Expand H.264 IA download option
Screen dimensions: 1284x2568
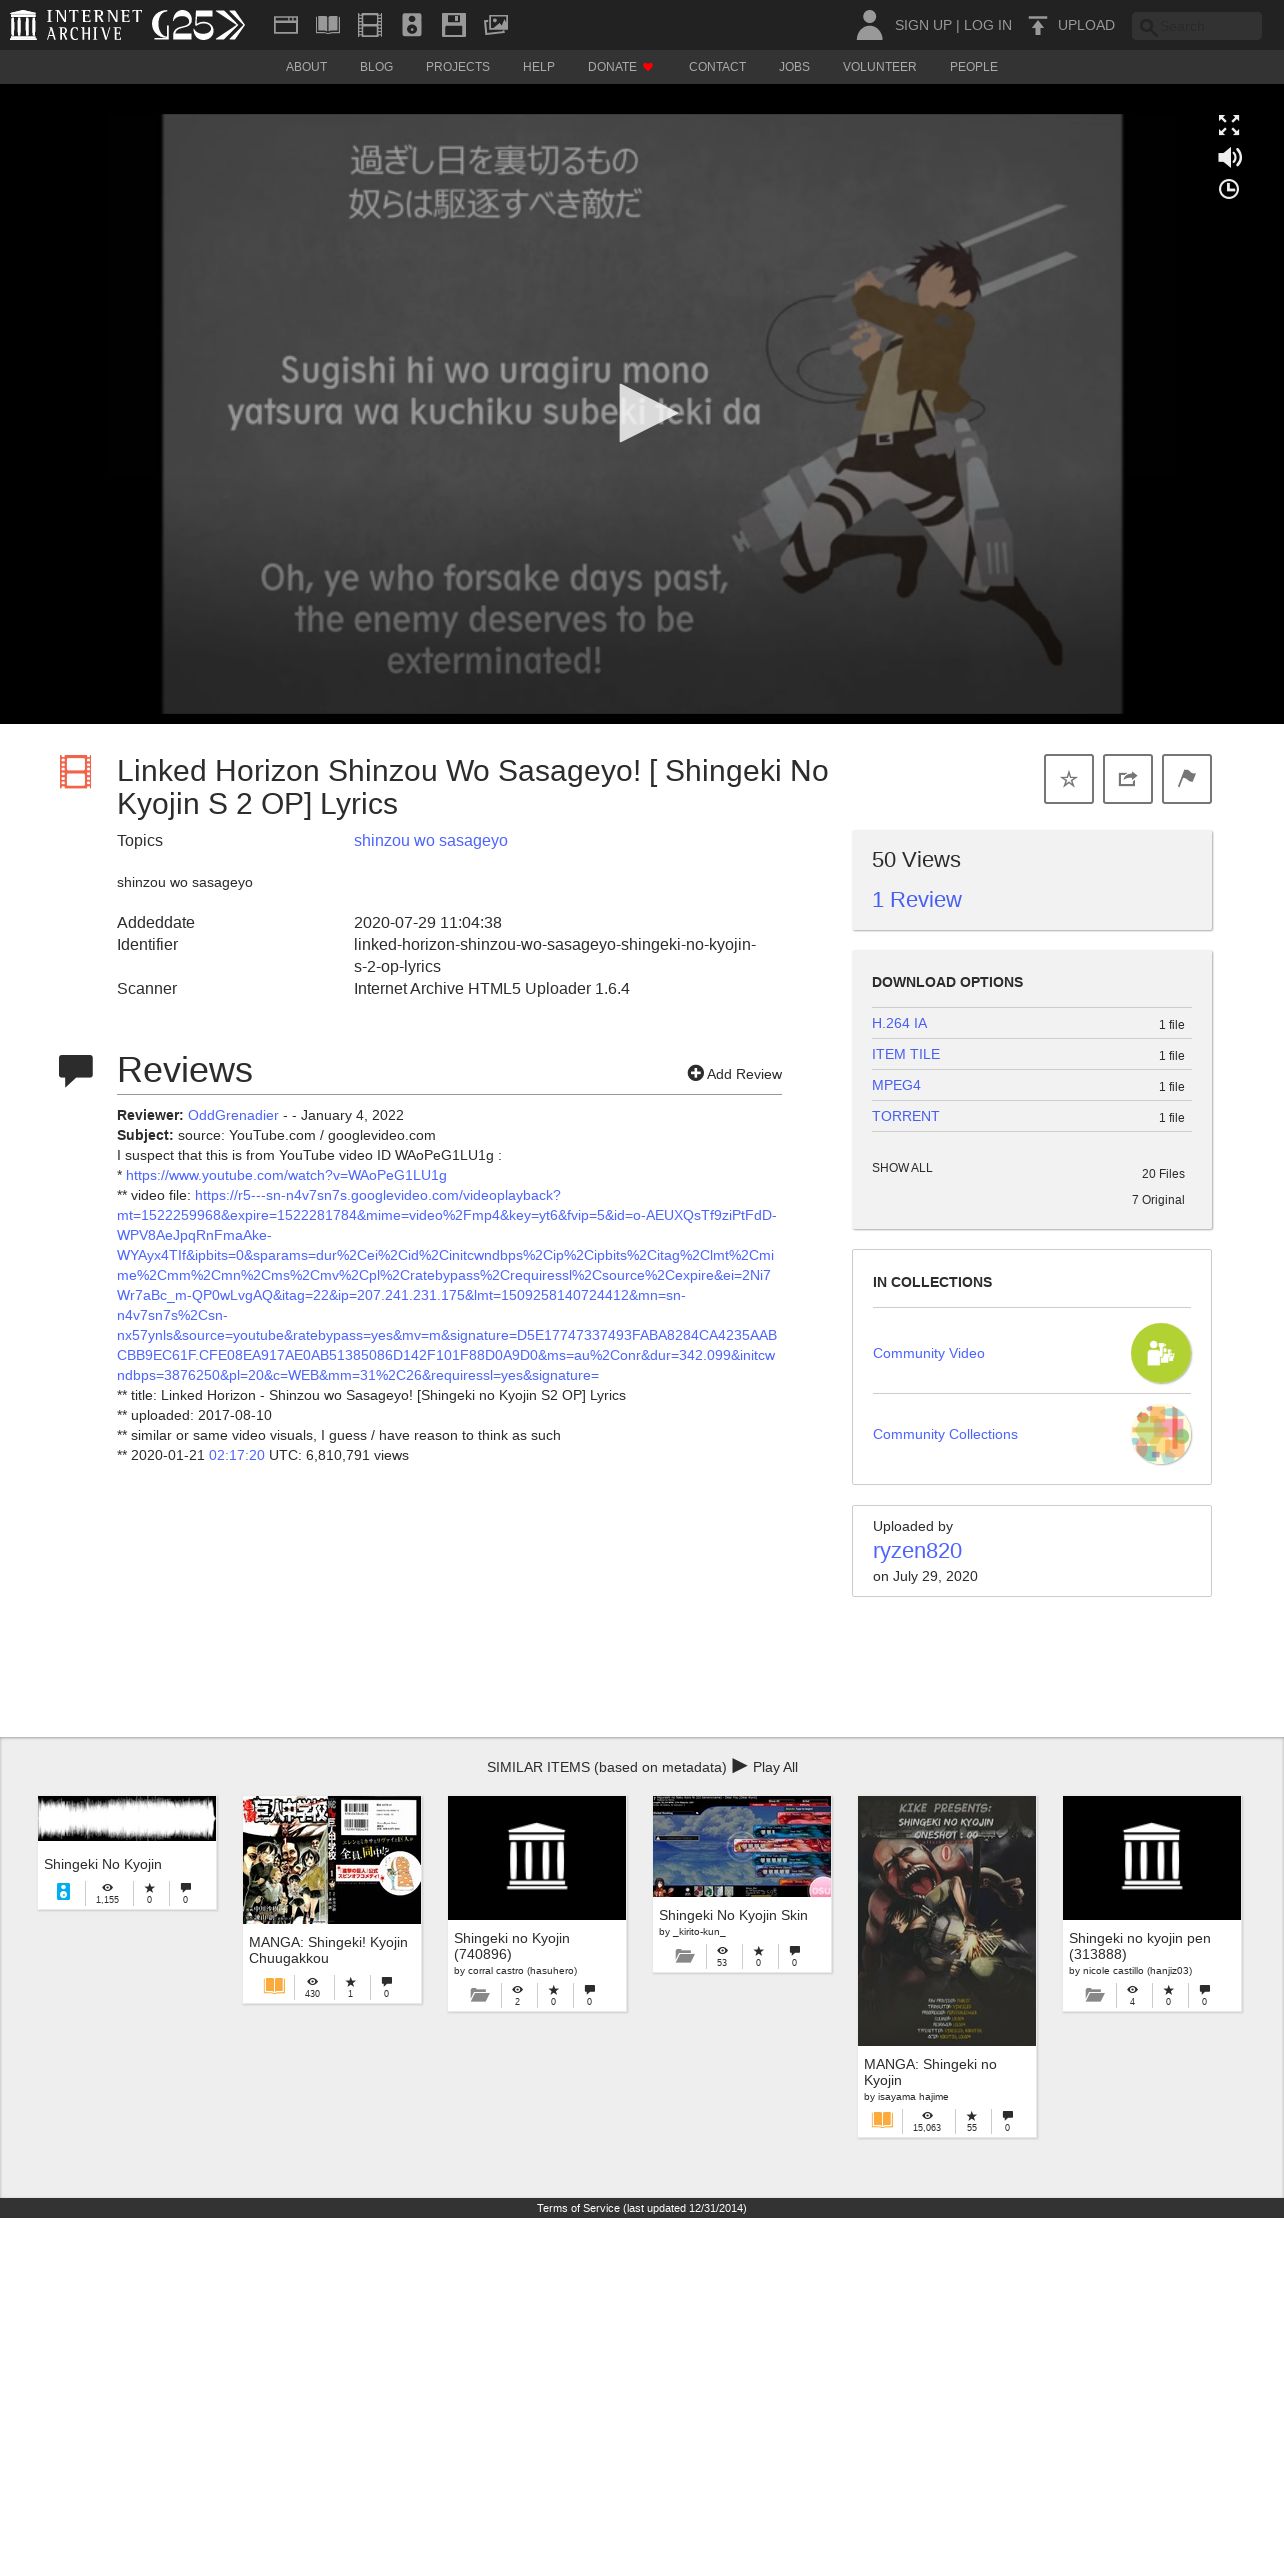pyautogui.click(x=899, y=1023)
